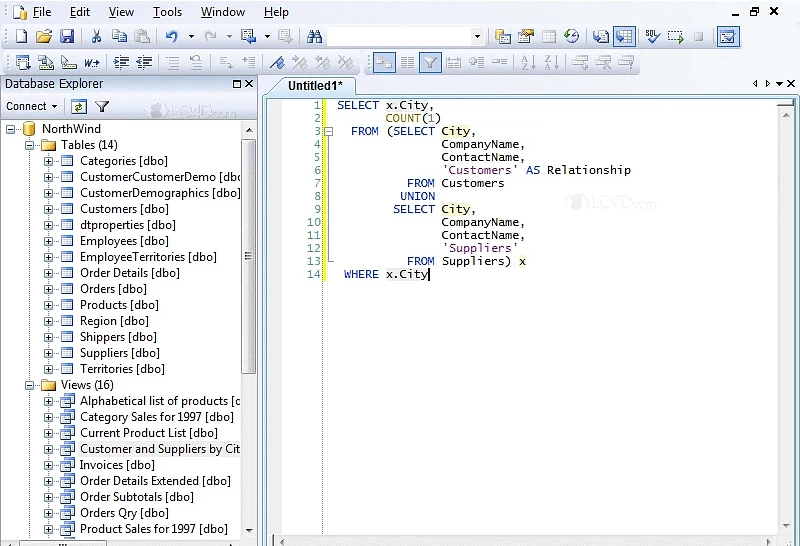Save the script with the floppy icon
The height and width of the screenshot is (546, 800).
67,37
